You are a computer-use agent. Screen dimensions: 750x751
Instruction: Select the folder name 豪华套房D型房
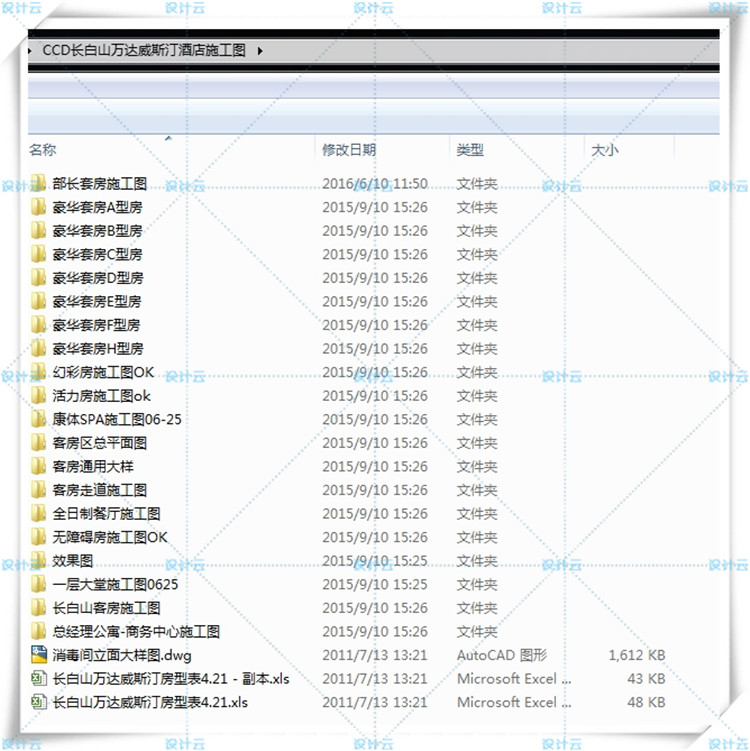(x=98, y=278)
